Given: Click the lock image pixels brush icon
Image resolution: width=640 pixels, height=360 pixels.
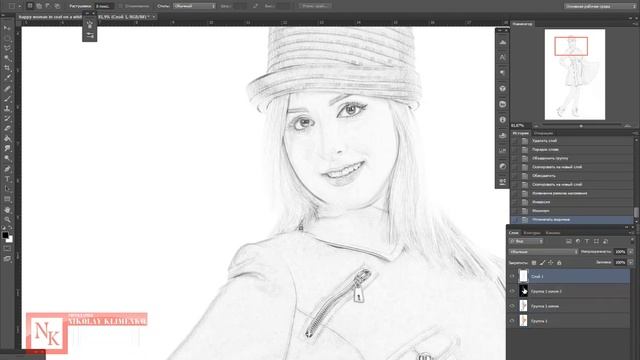Looking at the screenshot, I should pyautogui.click(x=542, y=262).
